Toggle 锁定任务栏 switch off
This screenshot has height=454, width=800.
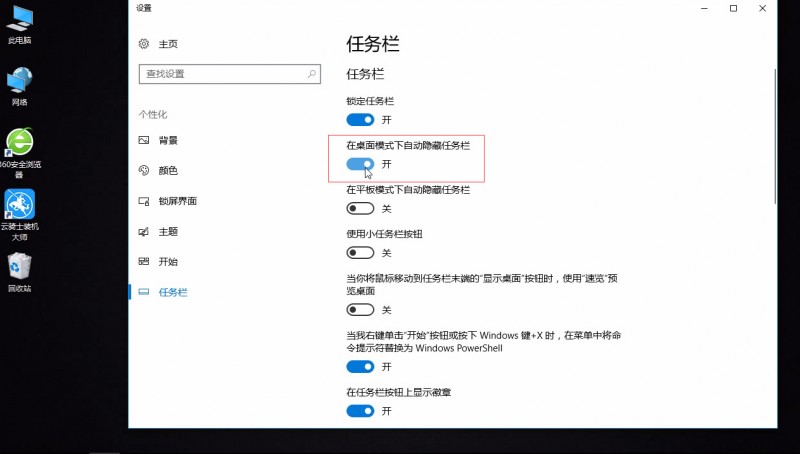click(x=360, y=120)
